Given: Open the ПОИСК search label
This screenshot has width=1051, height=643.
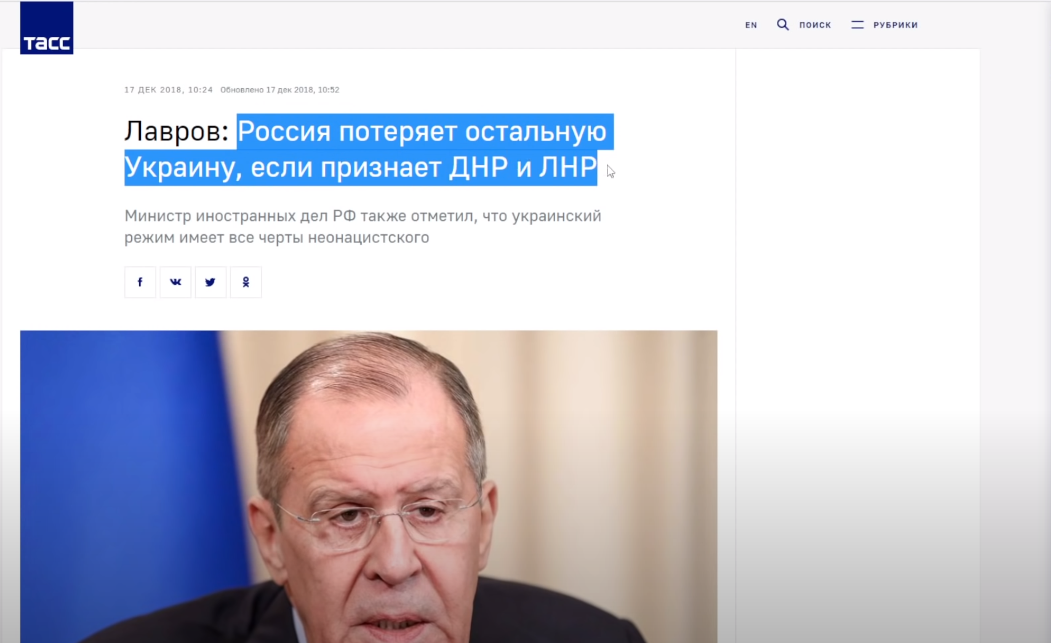Looking at the screenshot, I should coord(815,25).
